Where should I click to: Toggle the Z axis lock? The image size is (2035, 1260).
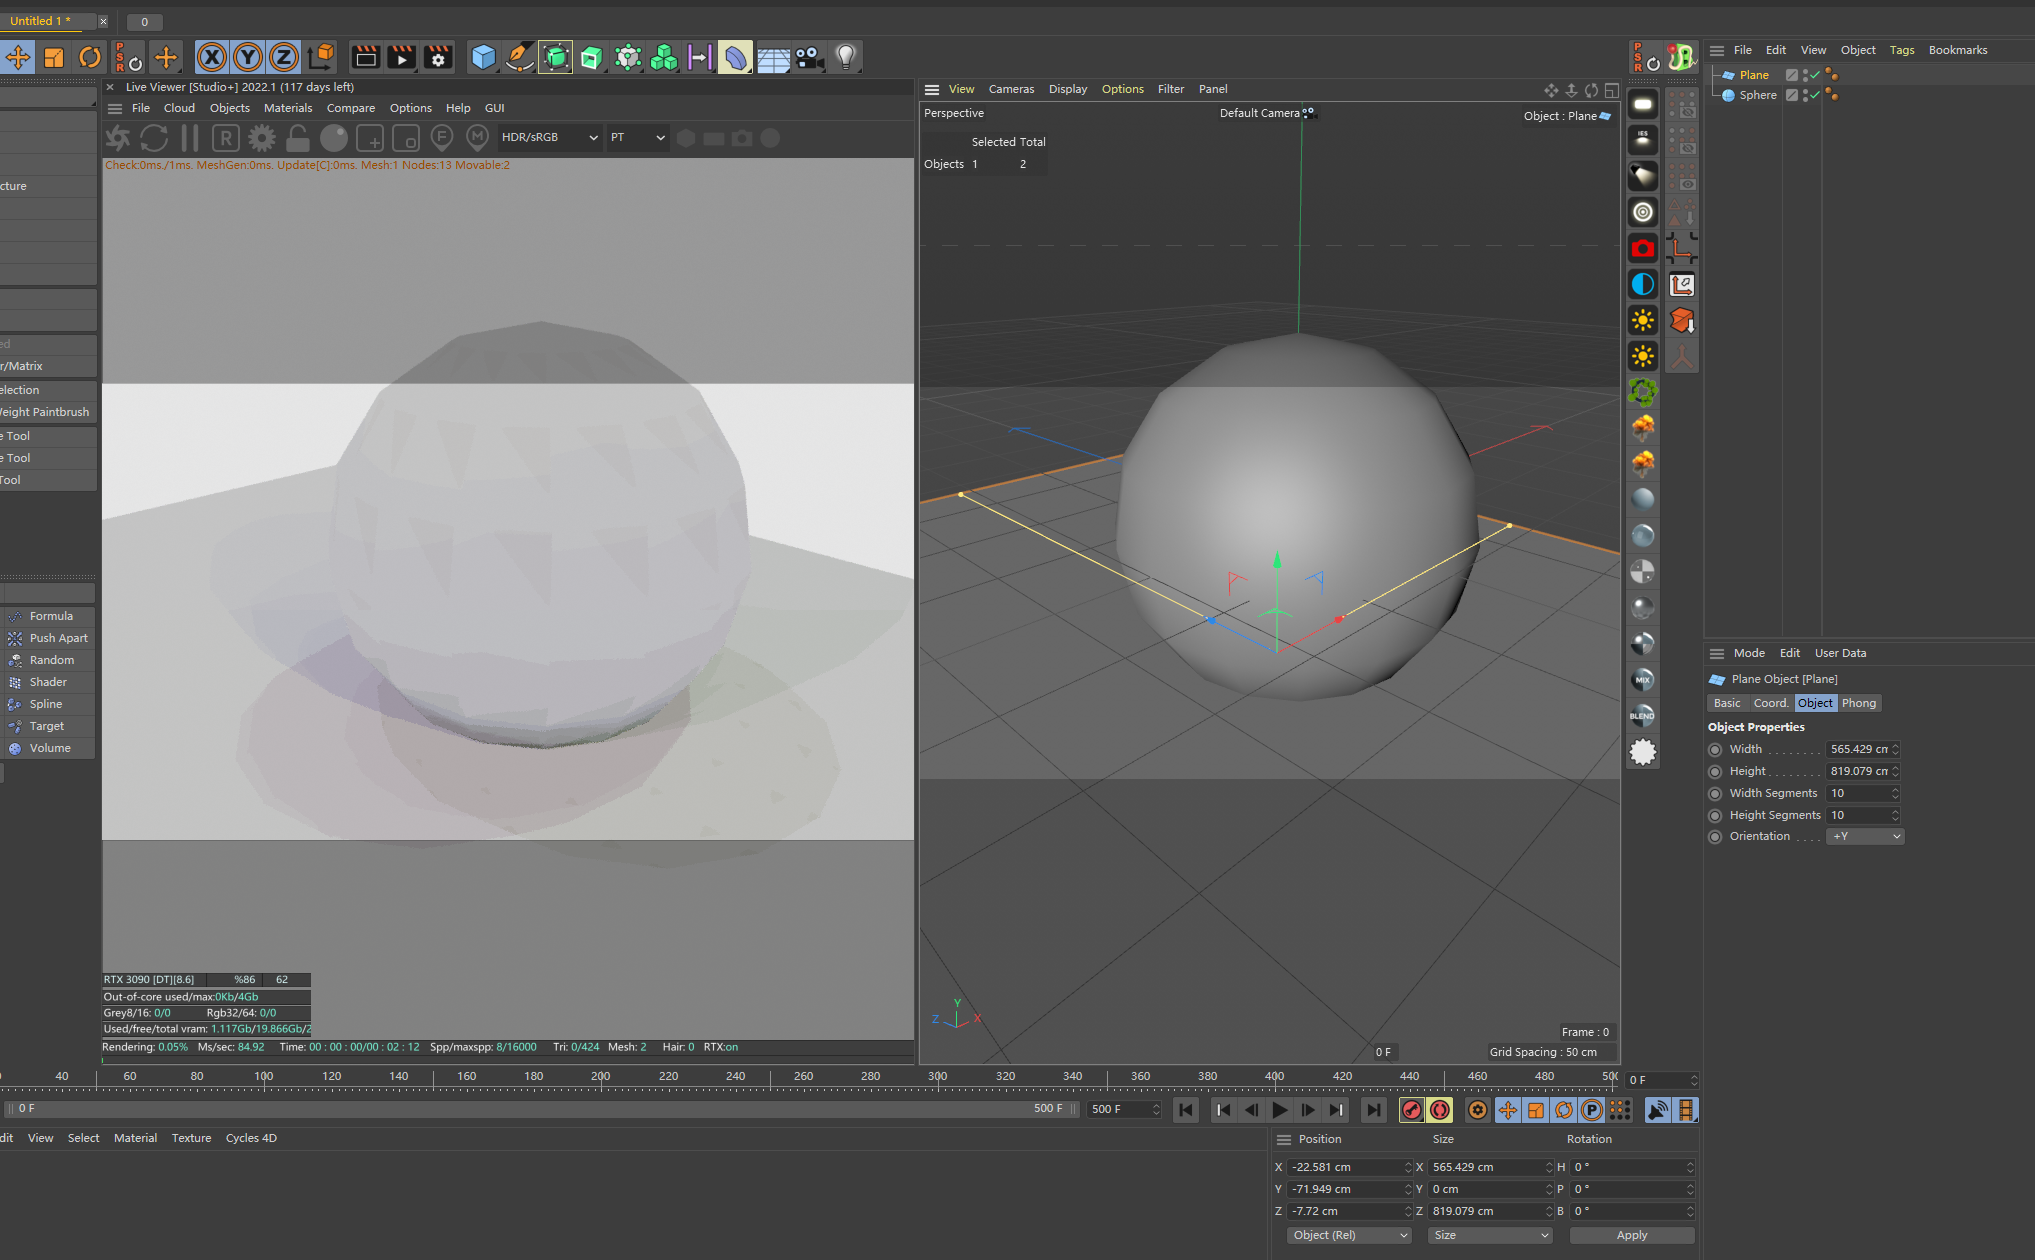(x=284, y=57)
